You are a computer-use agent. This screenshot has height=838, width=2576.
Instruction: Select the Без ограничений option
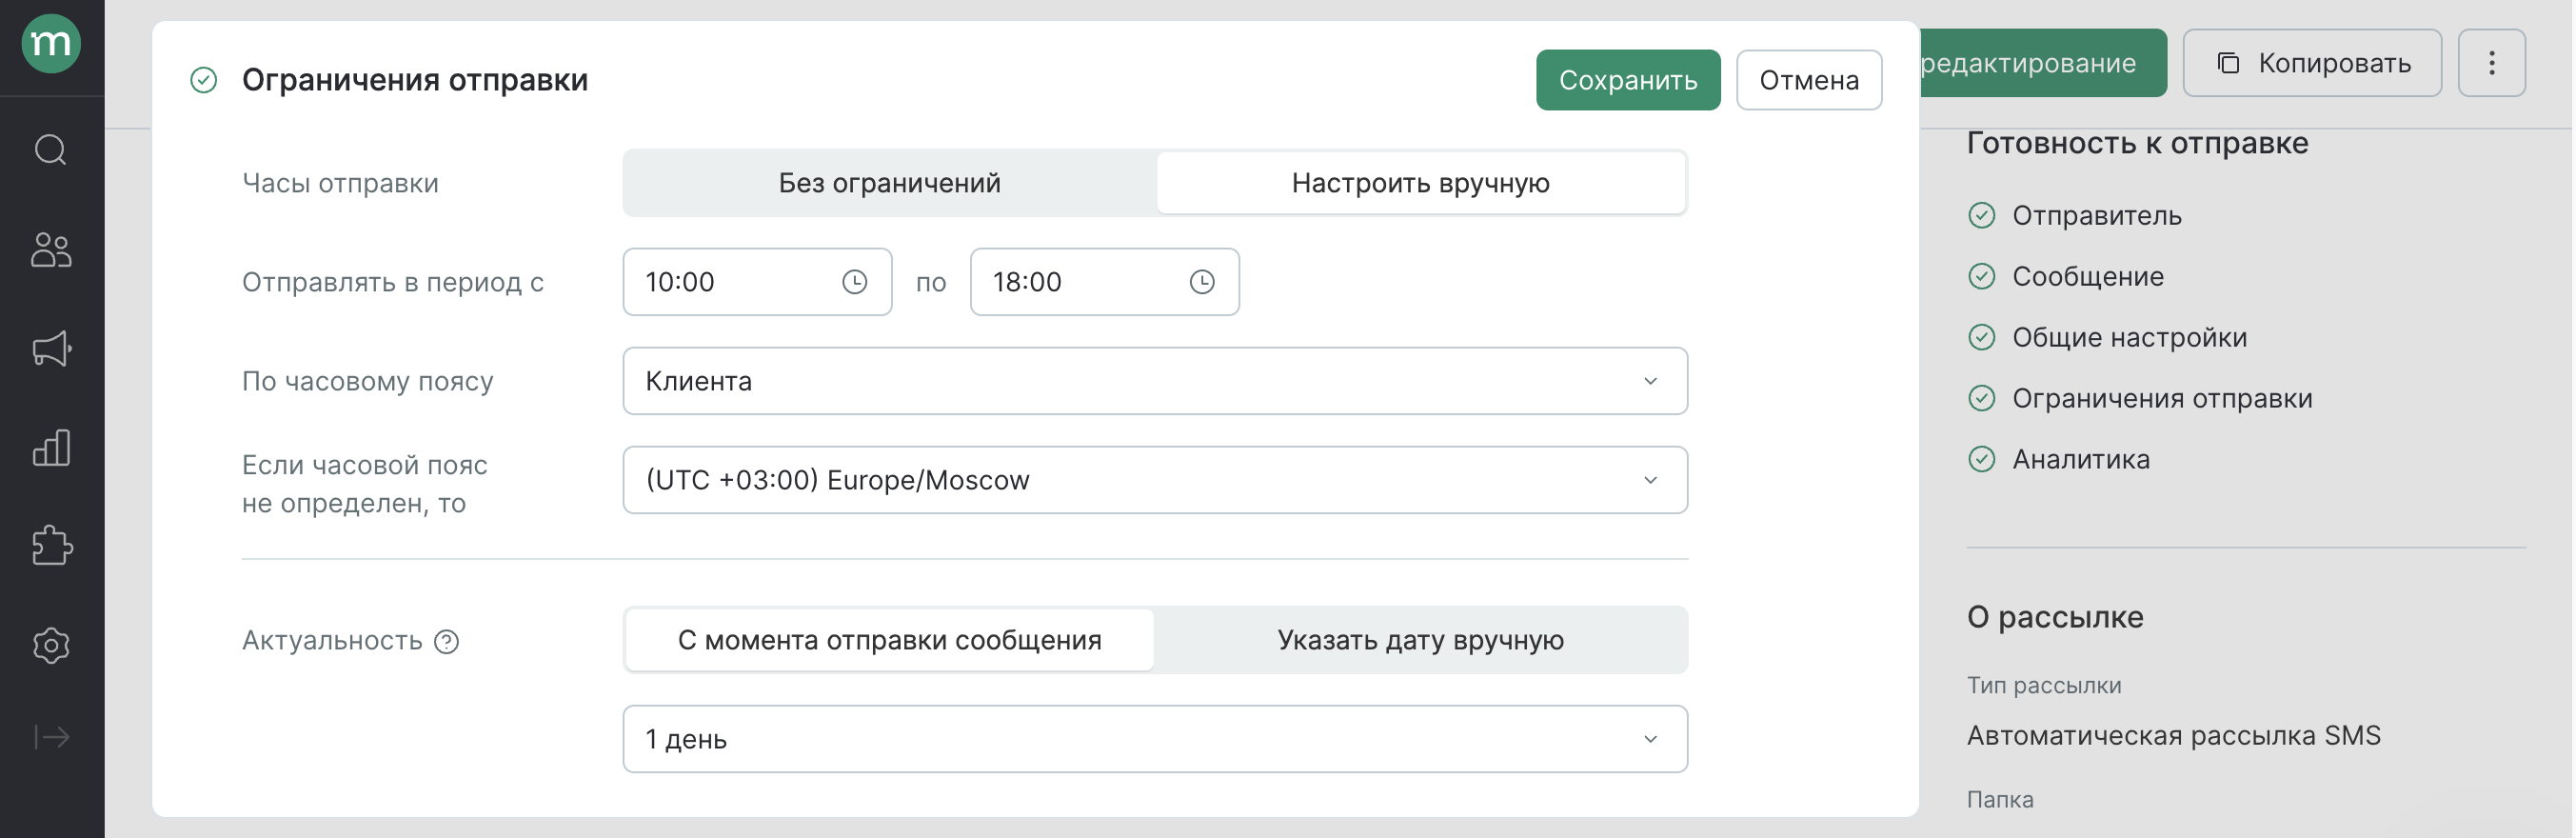(889, 183)
